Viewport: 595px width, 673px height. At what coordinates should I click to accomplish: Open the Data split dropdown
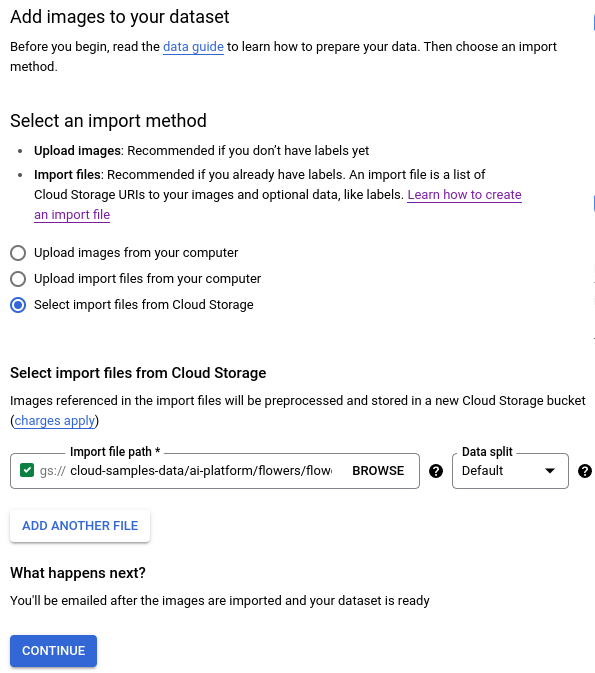pos(510,471)
